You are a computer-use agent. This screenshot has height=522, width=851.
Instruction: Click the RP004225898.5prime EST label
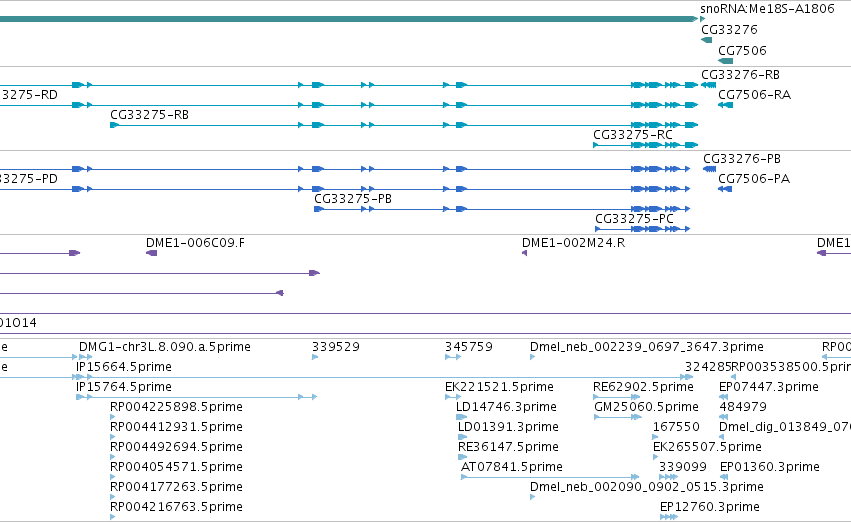tap(176, 408)
